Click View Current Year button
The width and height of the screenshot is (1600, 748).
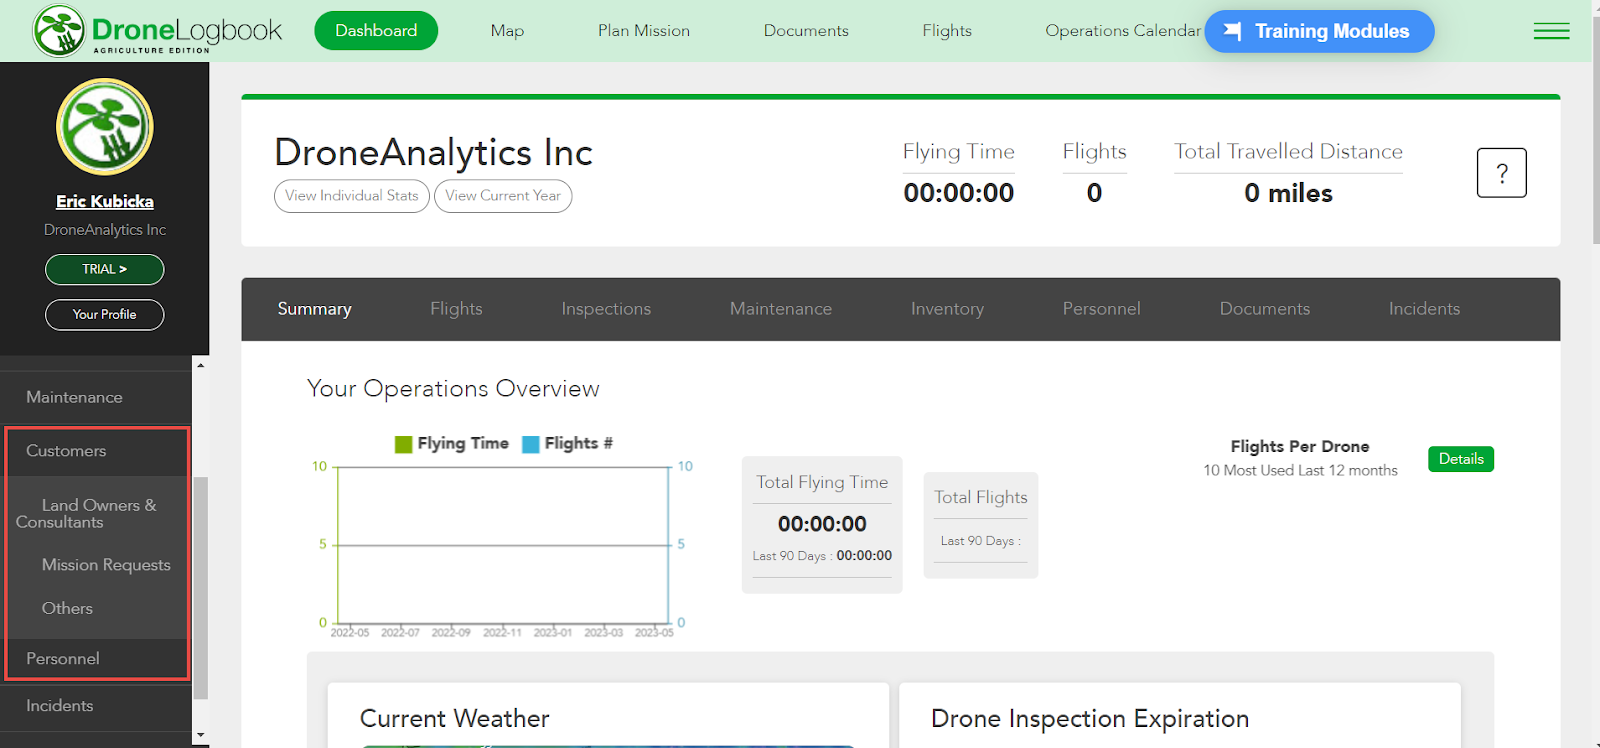coord(503,196)
